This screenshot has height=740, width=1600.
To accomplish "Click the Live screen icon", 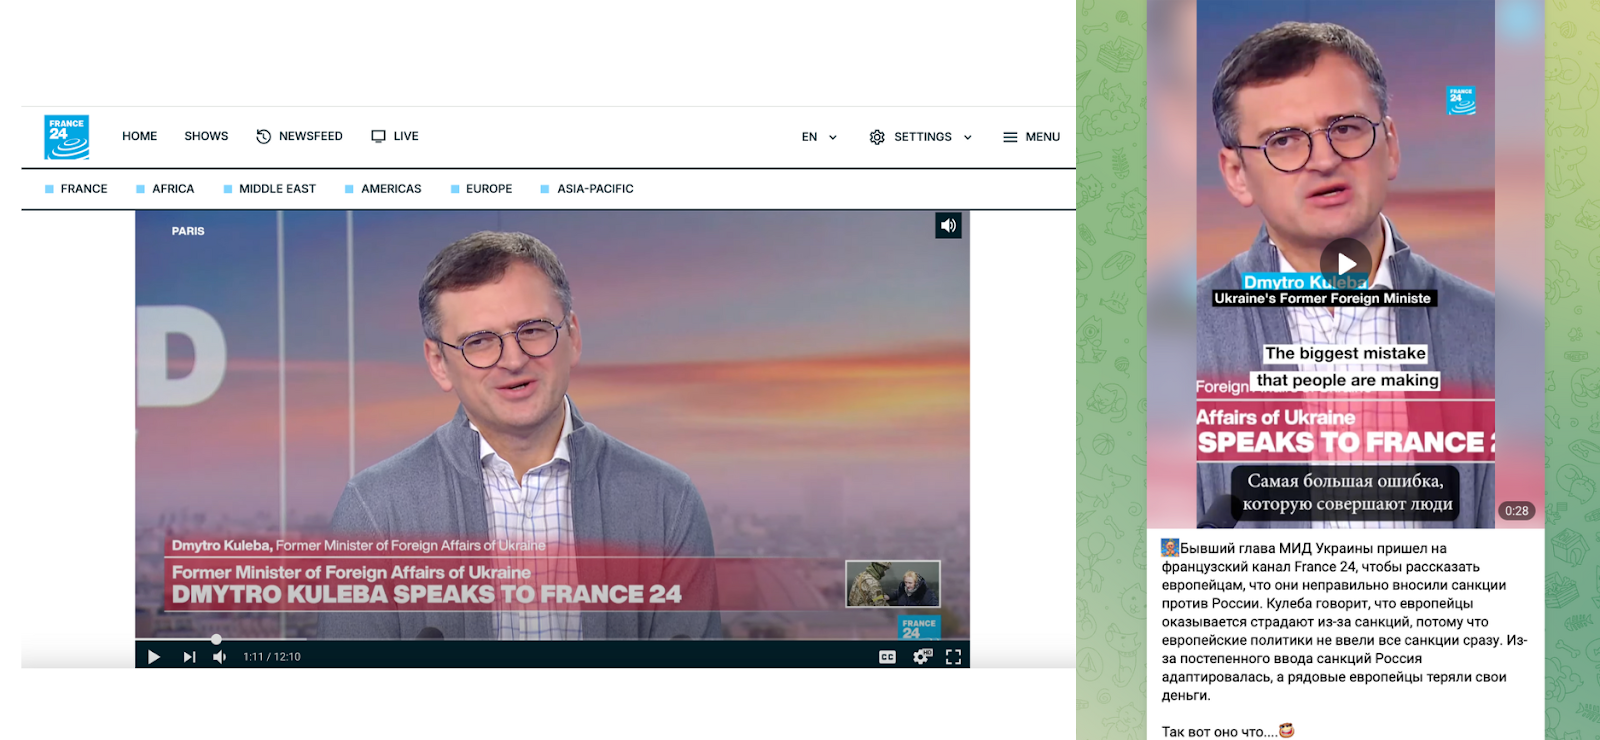I will pyautogui.click(x=378, y=136).
